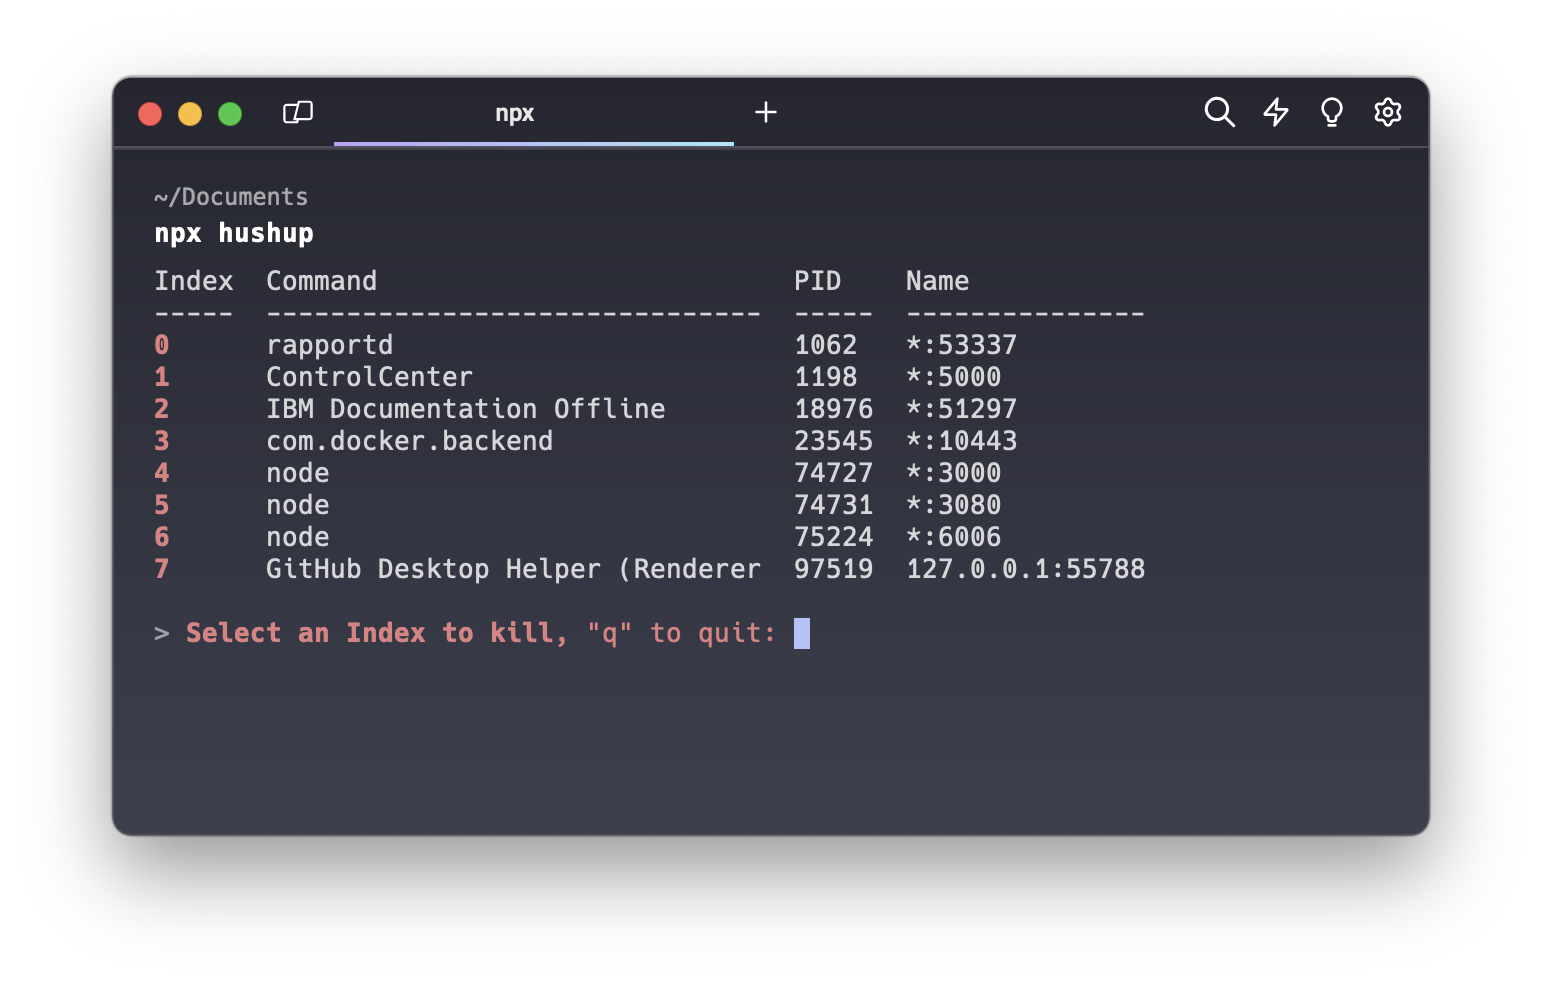
Task: Select the ControlCenter process row
Action: [x=369, y=377]
